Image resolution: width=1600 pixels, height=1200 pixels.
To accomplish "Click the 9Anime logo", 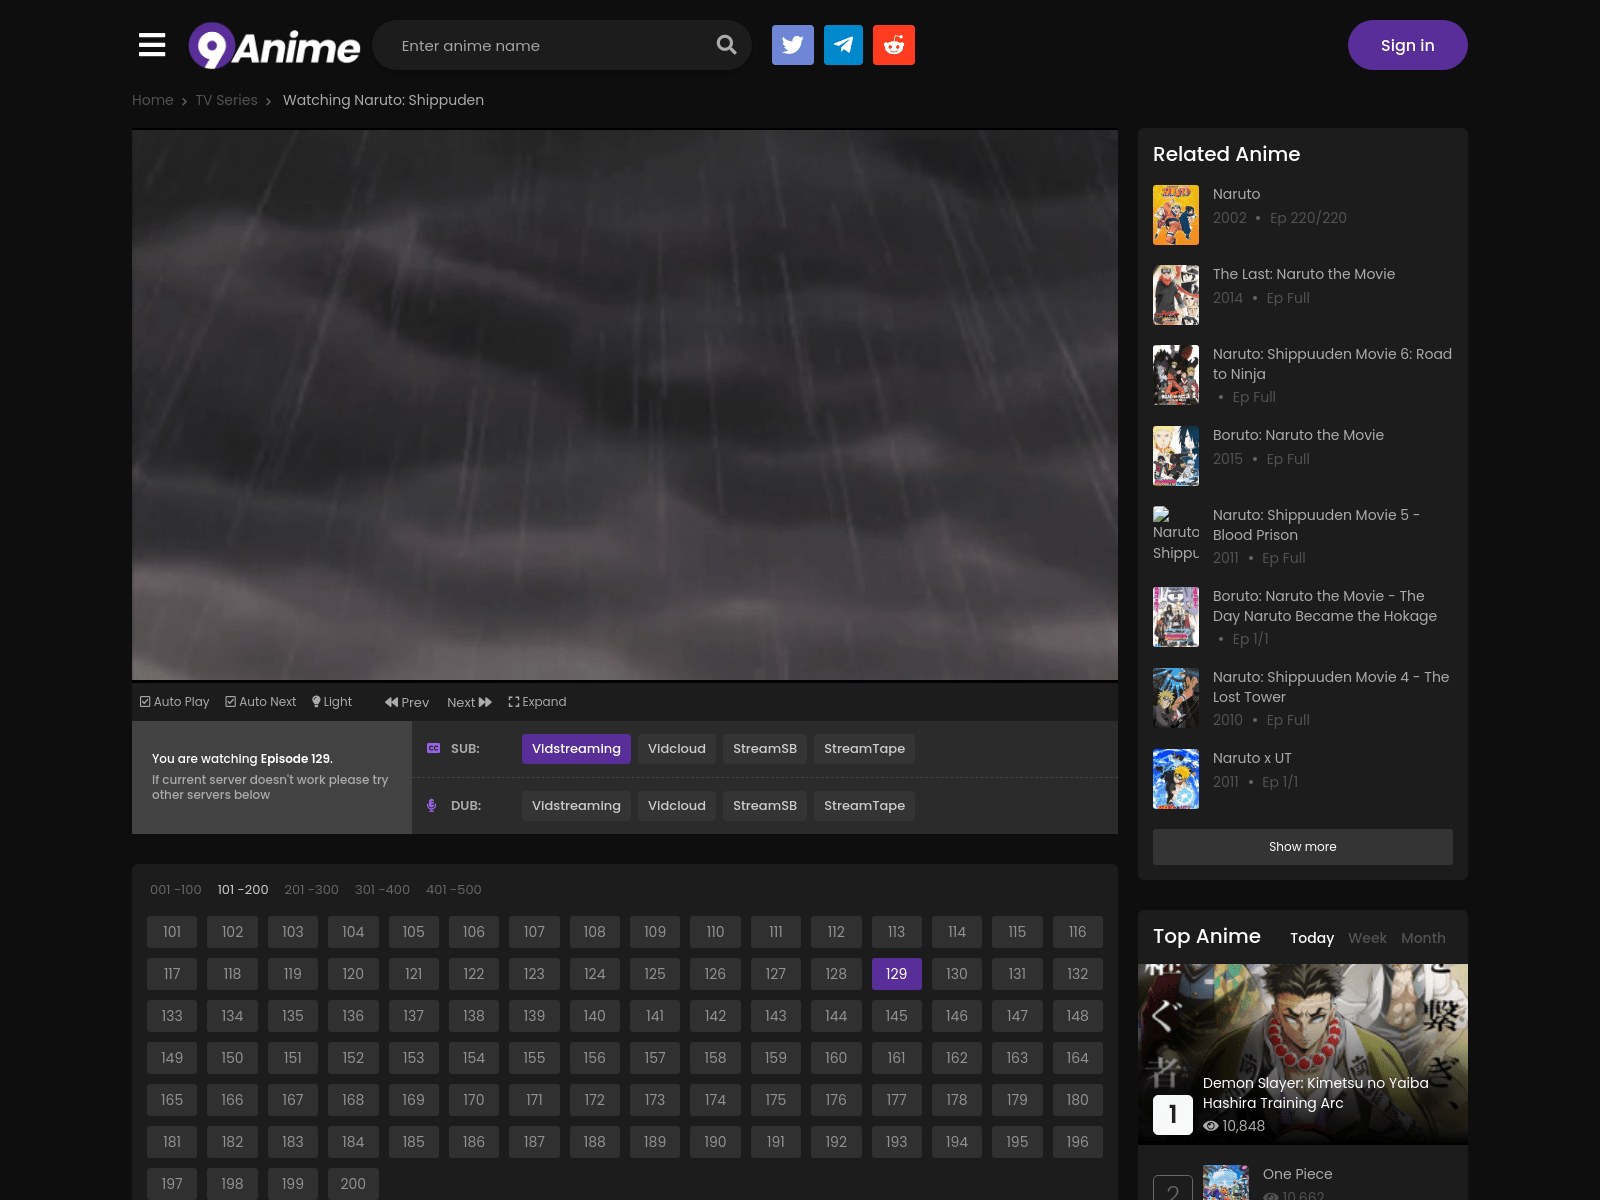I will [274, 46].
